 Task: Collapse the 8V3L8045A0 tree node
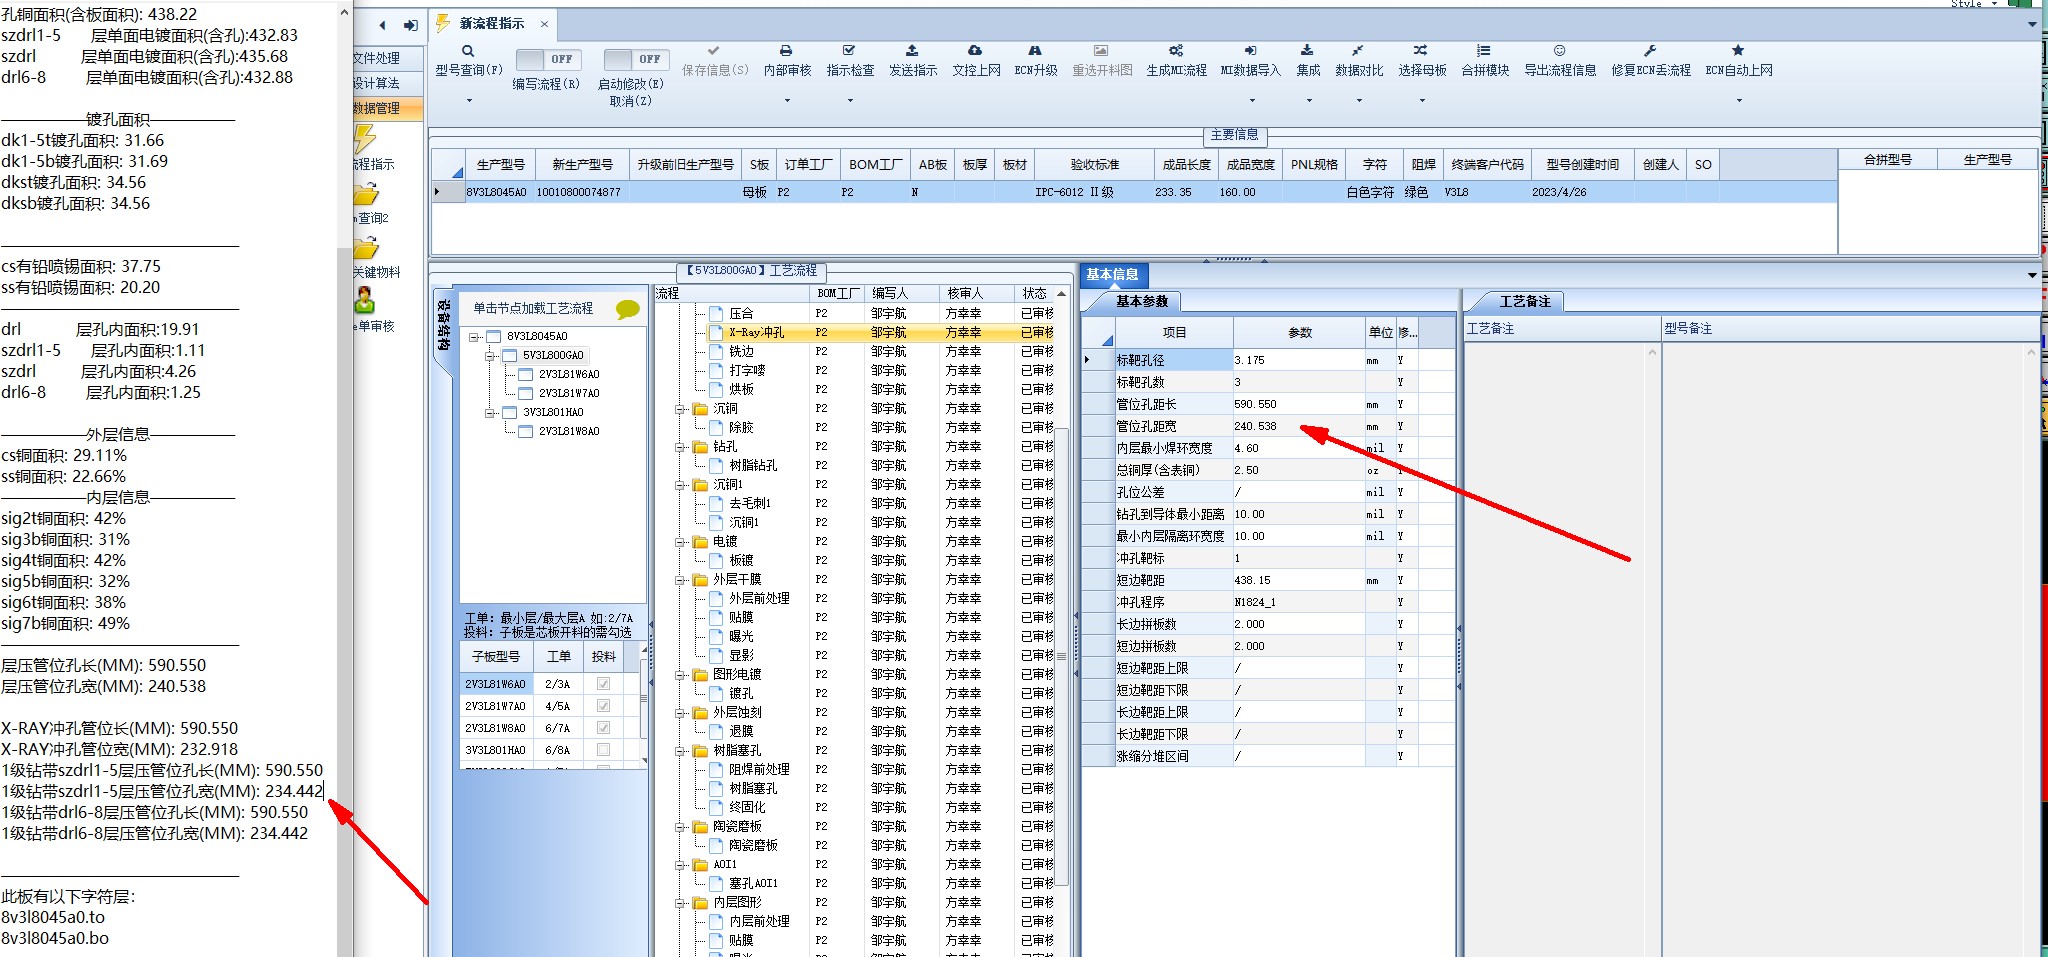click(x=475, y=337)
